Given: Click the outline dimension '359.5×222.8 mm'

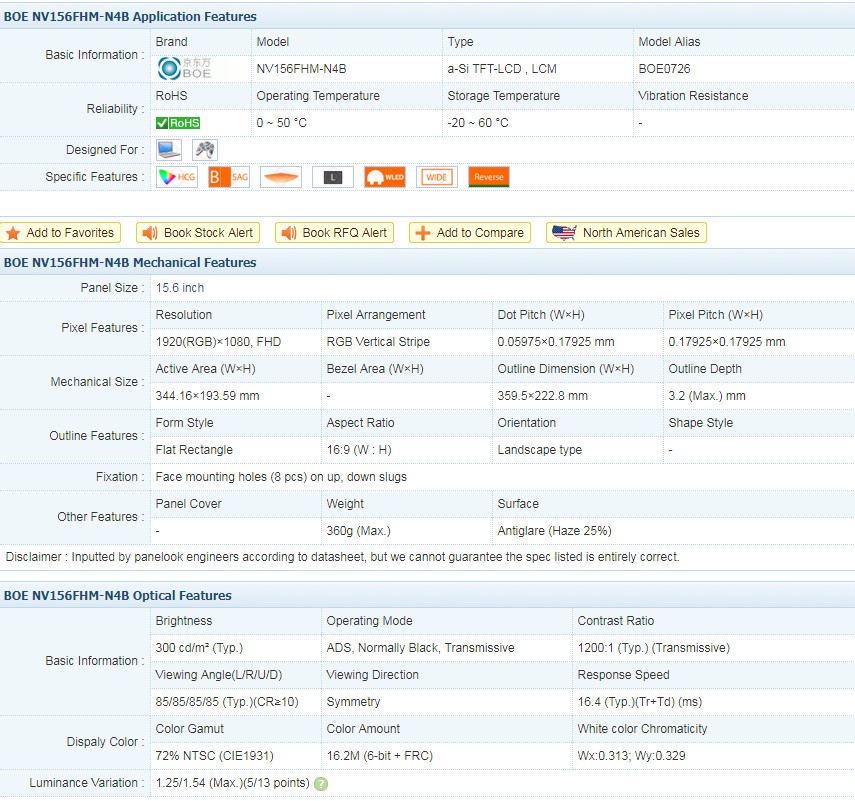Looking at the screenshot, I should 543,396.
